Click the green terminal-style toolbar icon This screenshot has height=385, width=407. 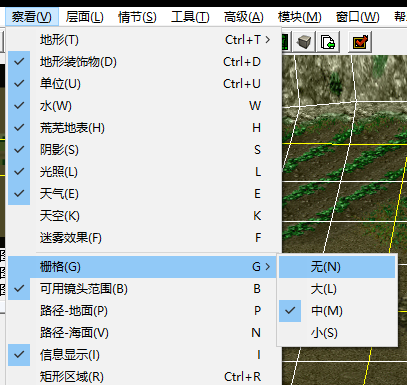pos(285,42)
